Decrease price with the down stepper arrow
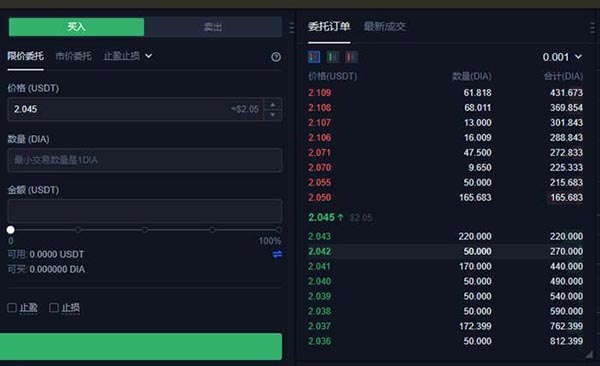This screenshot has height=366, width=600. point(272,115)
